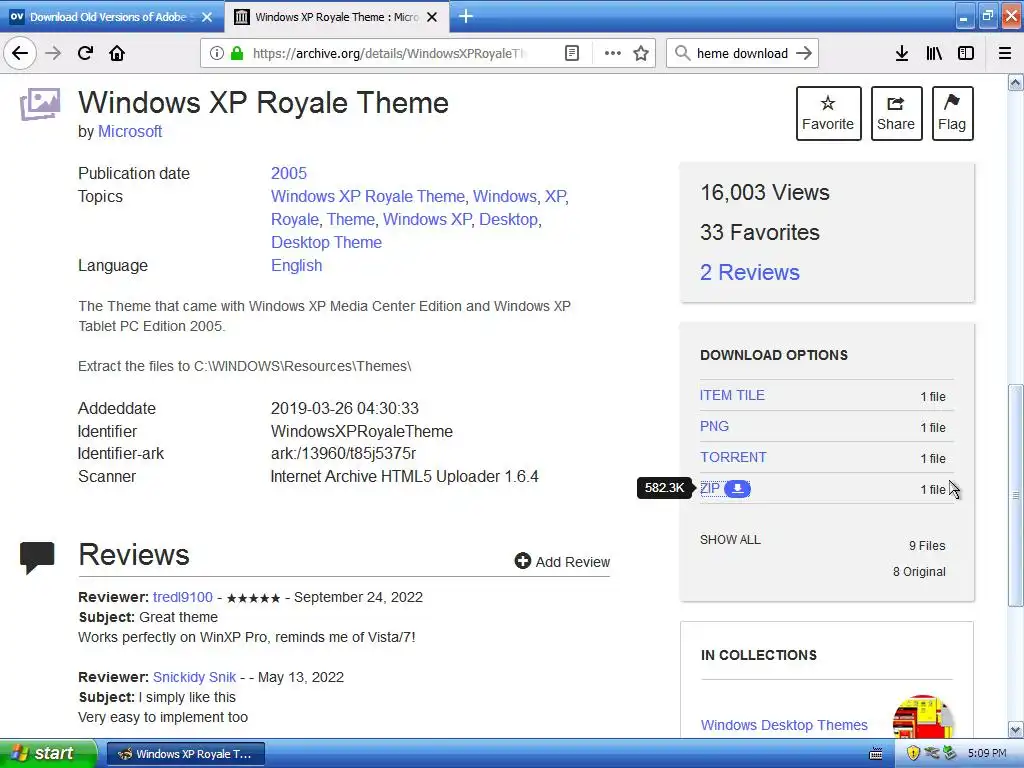Download the TORRENT file
The height and width of the screenshot is (768, 1024).
pyautogui.click(x=733, y=457)
